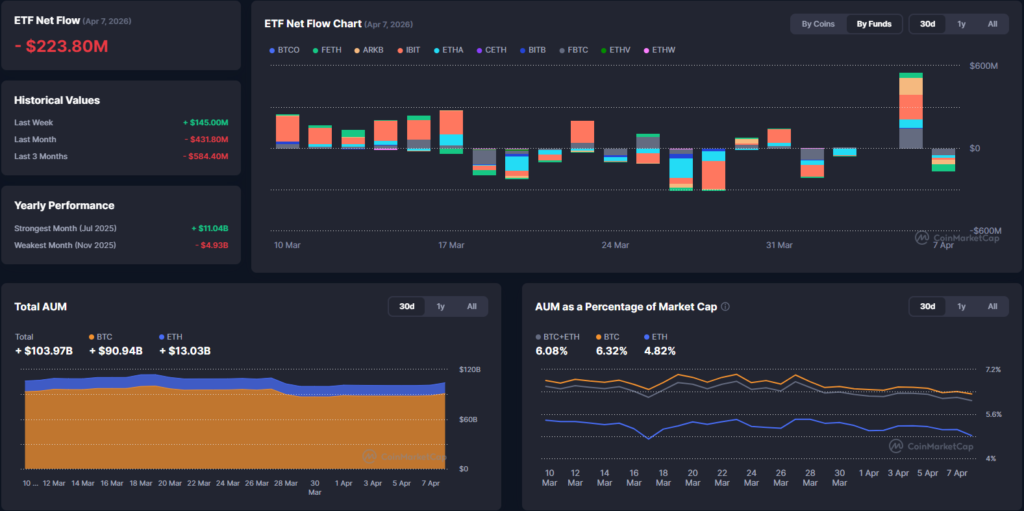The height and width of the screenshot is (511, 1024).
Task: Choose 1y in AUM Percentage of Market Cap
Action: (960, 306)
